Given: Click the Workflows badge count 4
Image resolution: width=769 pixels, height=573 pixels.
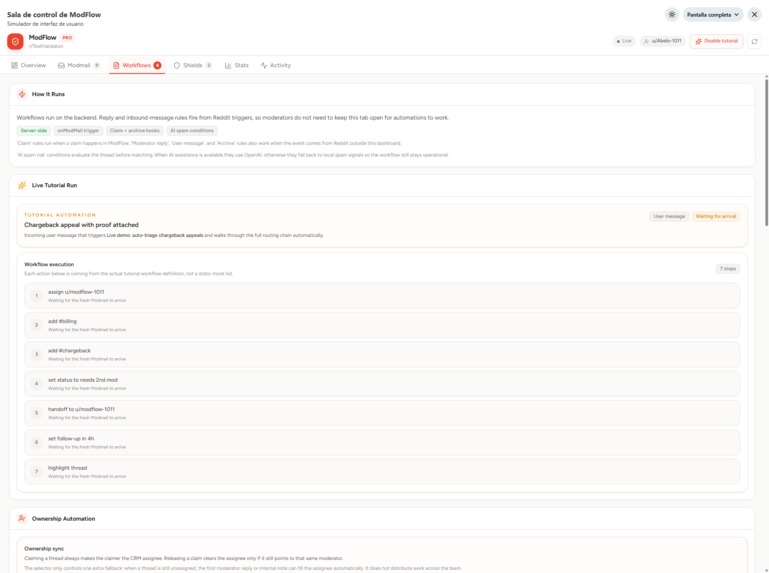Looking at the screenshot, I should 157,65.
